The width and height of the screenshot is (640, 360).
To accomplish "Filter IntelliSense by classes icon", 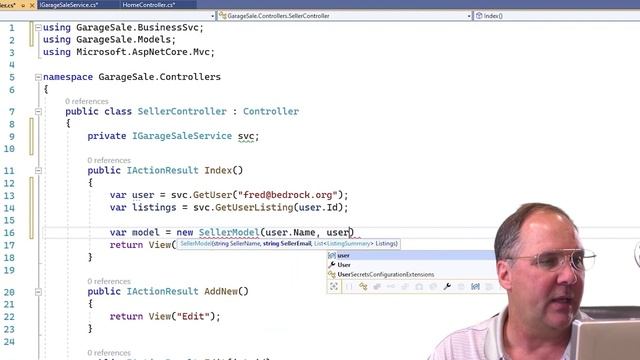I will pos(363,287).
